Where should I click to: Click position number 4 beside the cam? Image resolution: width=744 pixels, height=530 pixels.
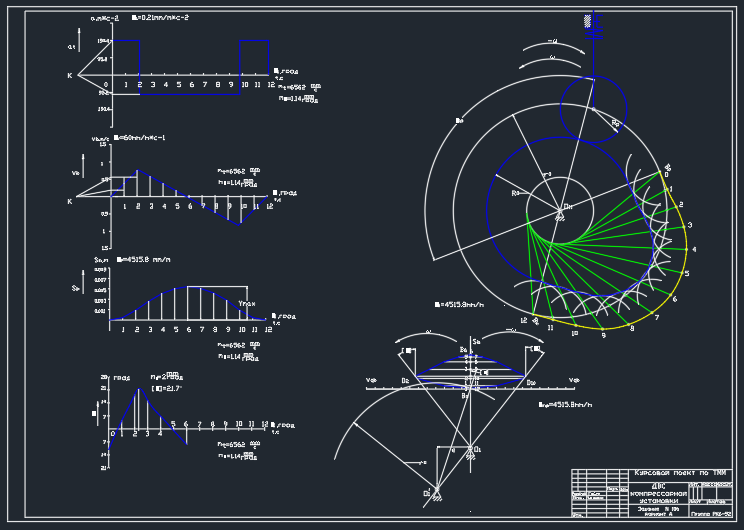pyautogui.click(x=694, y=250)
